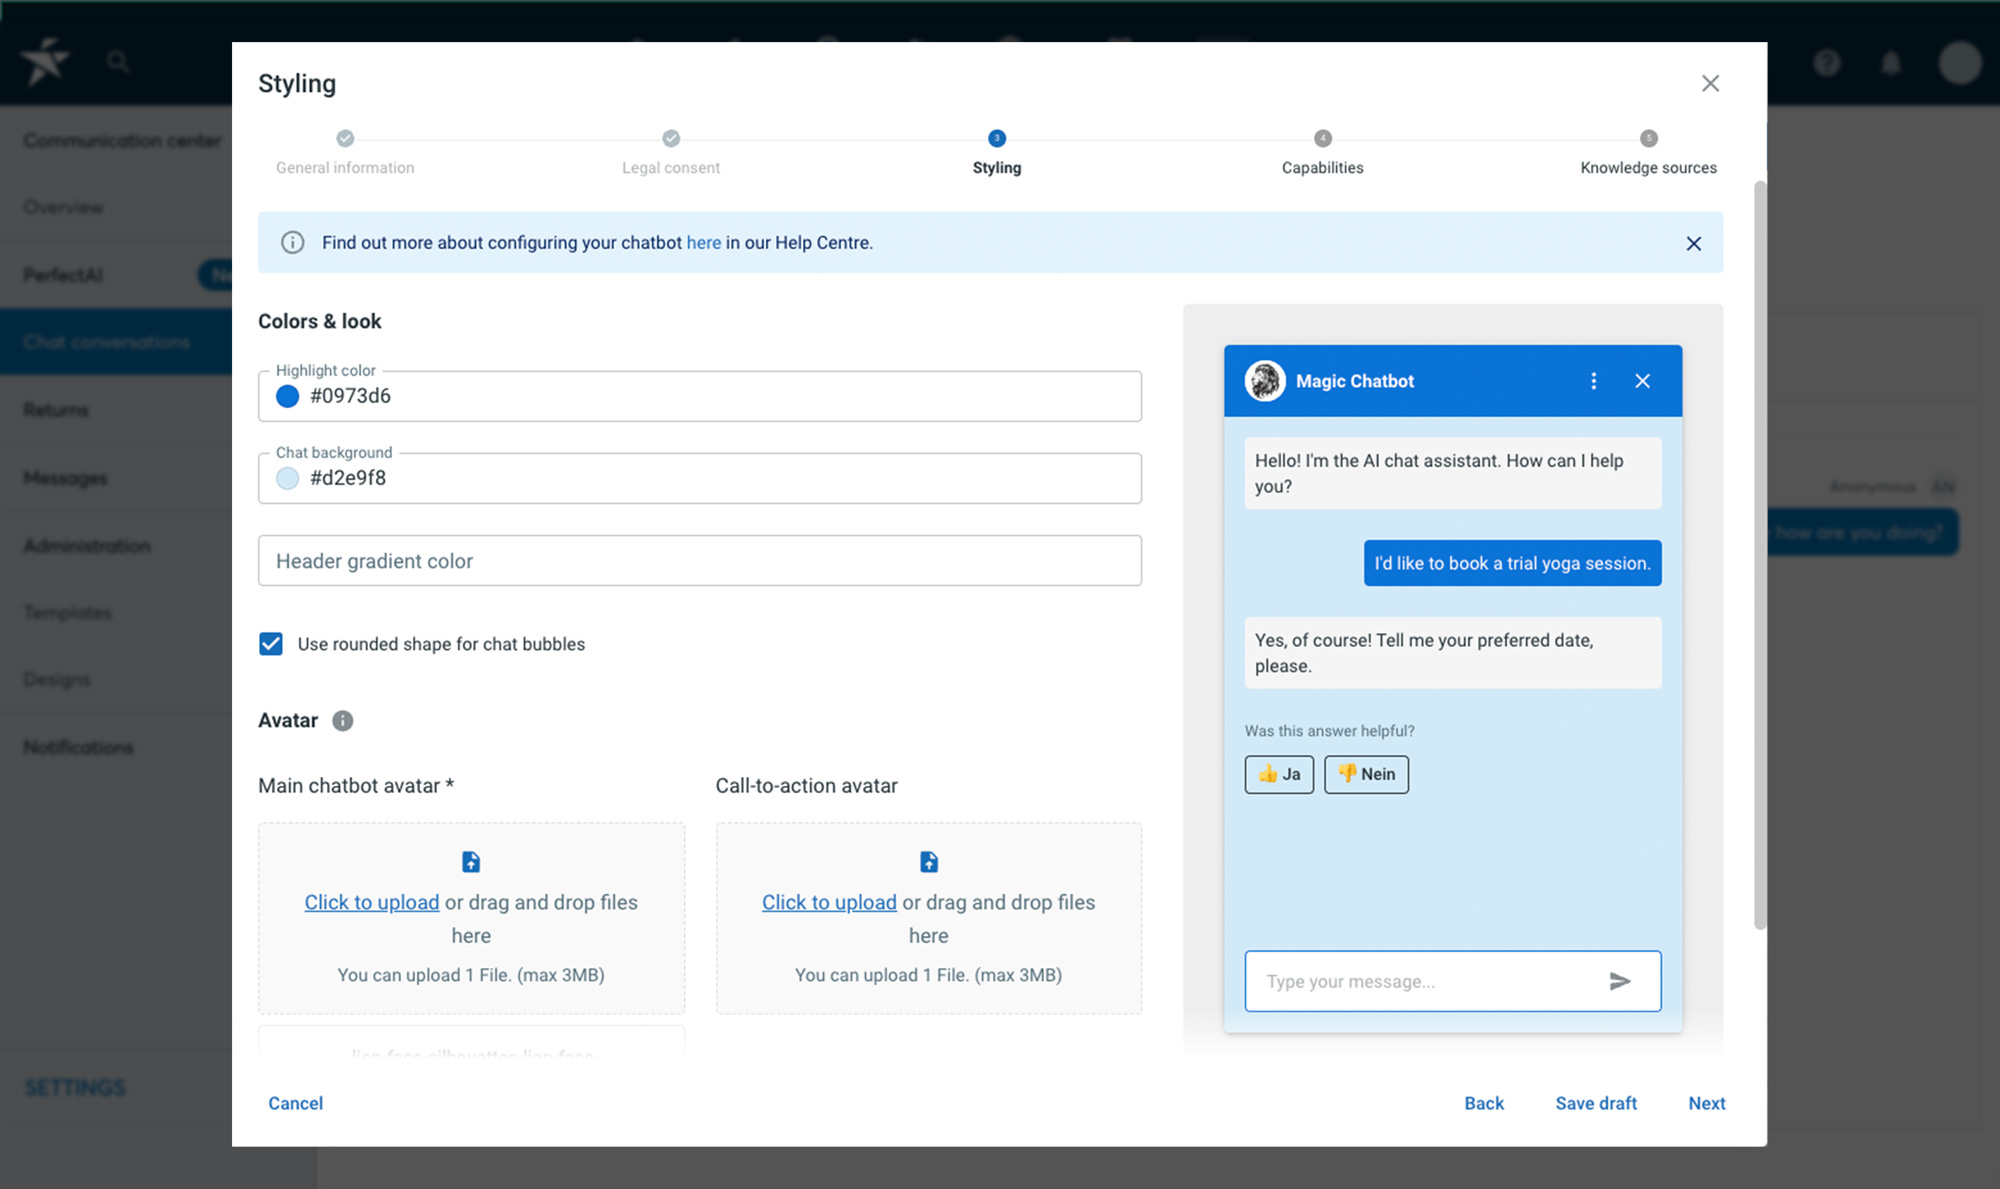The width and height of the screenshot is (2000, 1189).
Task: Click the Cancel button
Action: (x=295, y=1103)
